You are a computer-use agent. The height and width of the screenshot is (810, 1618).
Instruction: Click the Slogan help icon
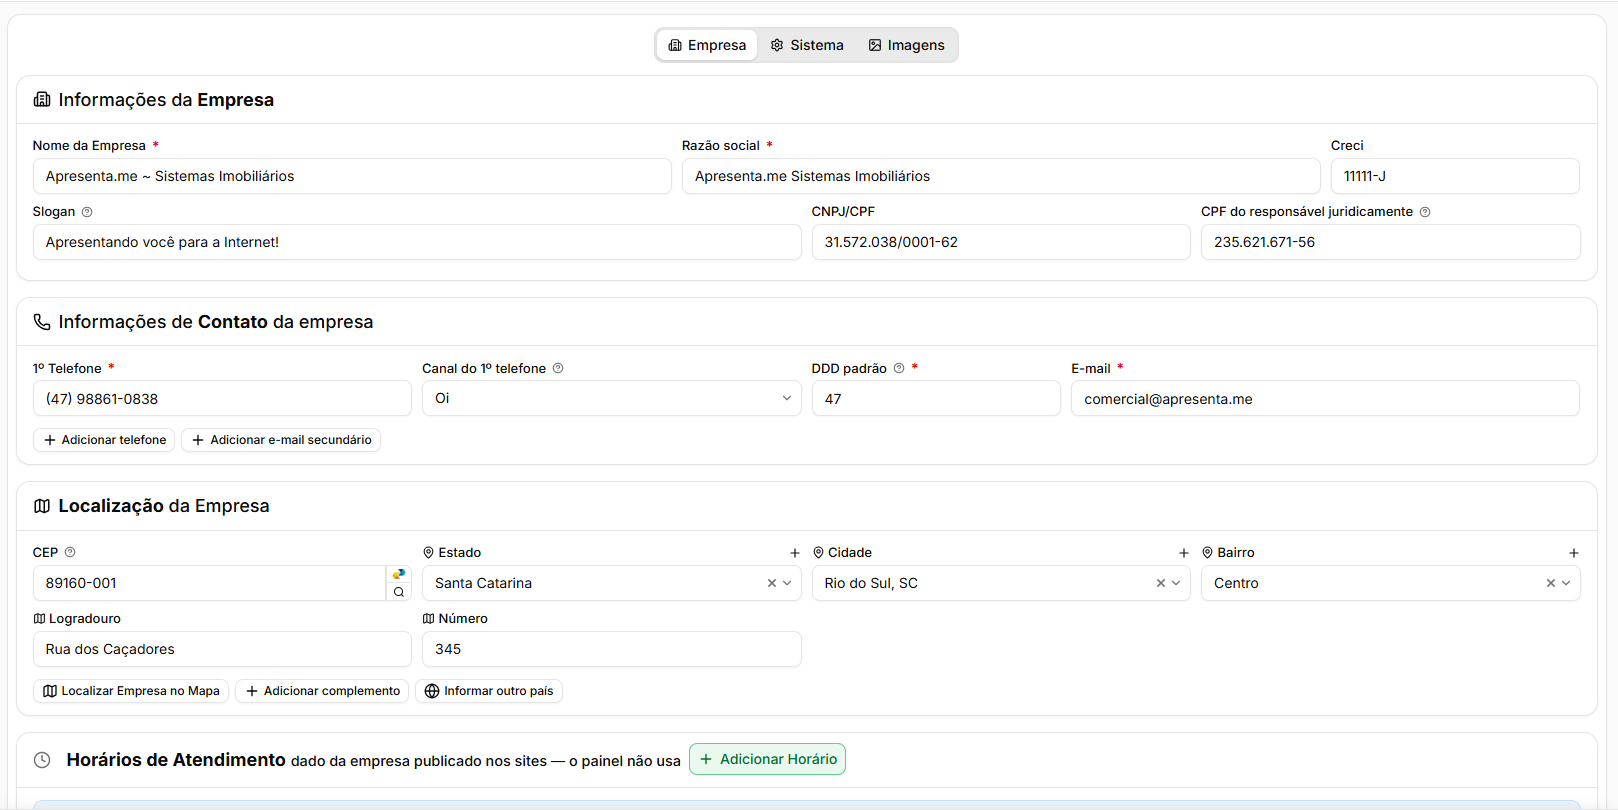point(87,212)
